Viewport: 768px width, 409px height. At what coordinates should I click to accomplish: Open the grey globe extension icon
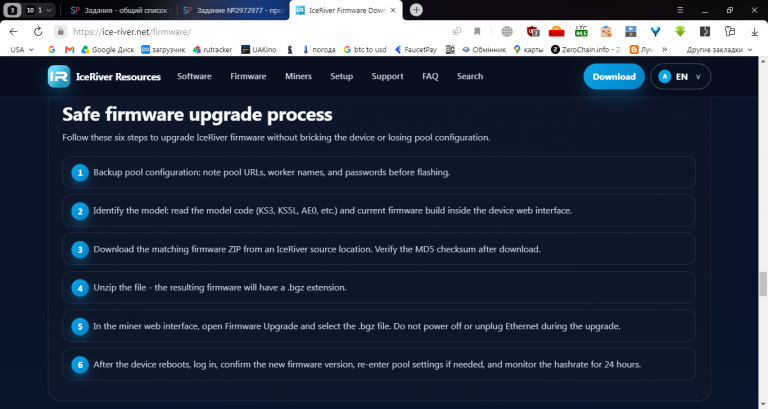pyautogui.click(x=507, y=32)
